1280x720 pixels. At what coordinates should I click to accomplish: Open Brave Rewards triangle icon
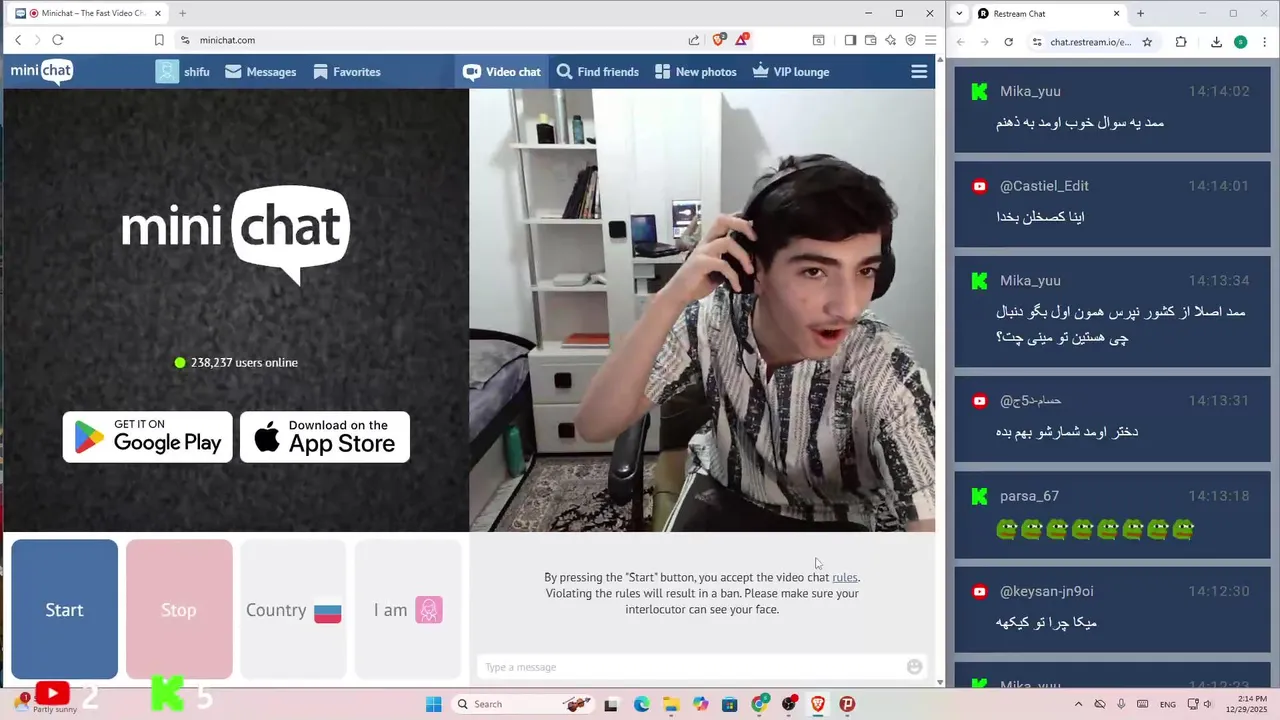pos(742,40)
